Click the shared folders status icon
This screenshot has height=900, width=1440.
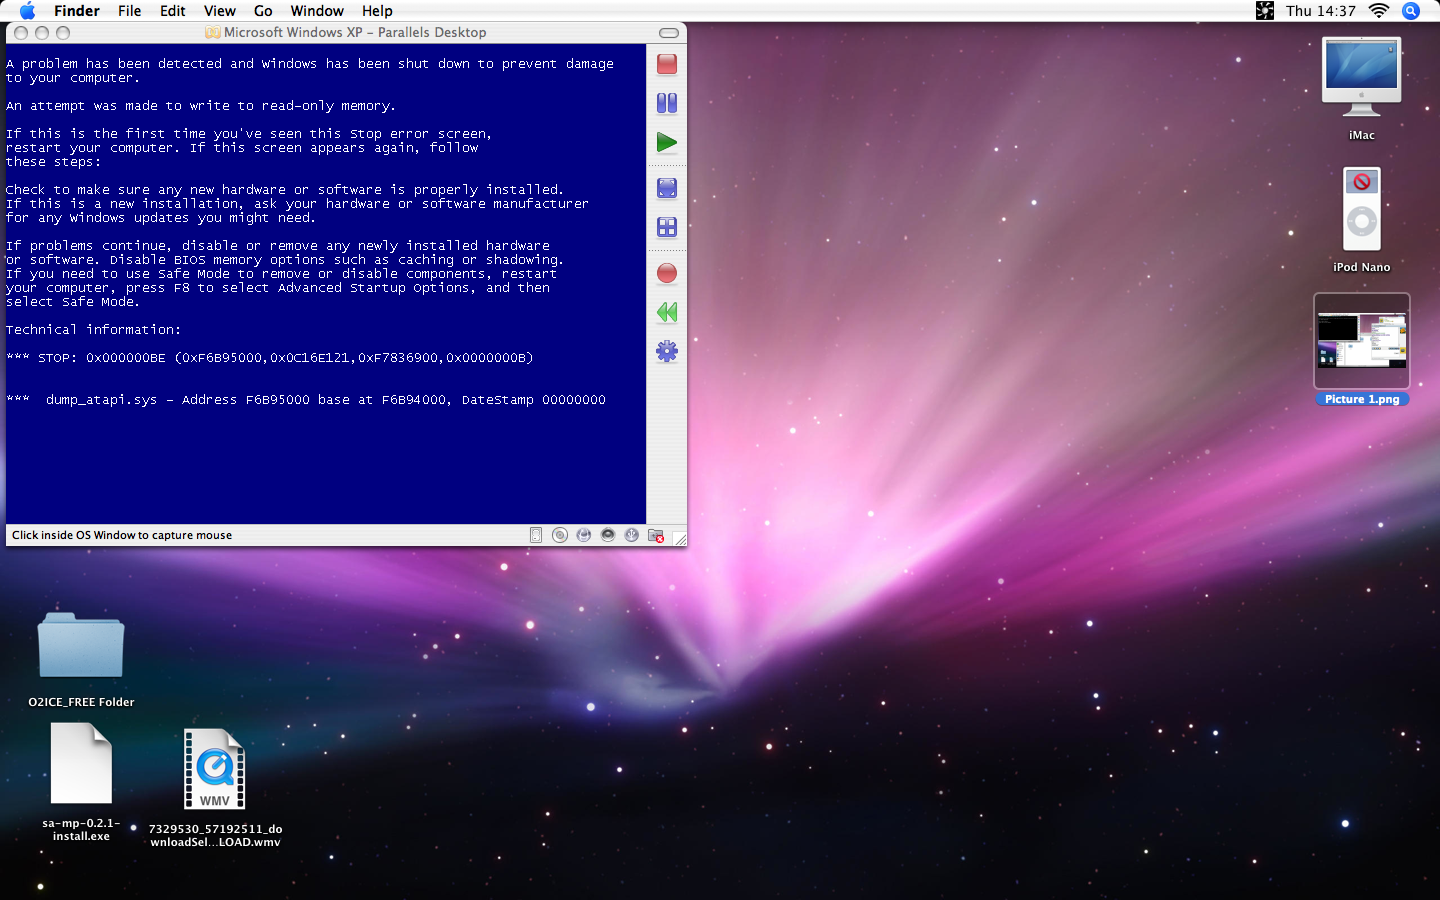(x=656, y=535)
